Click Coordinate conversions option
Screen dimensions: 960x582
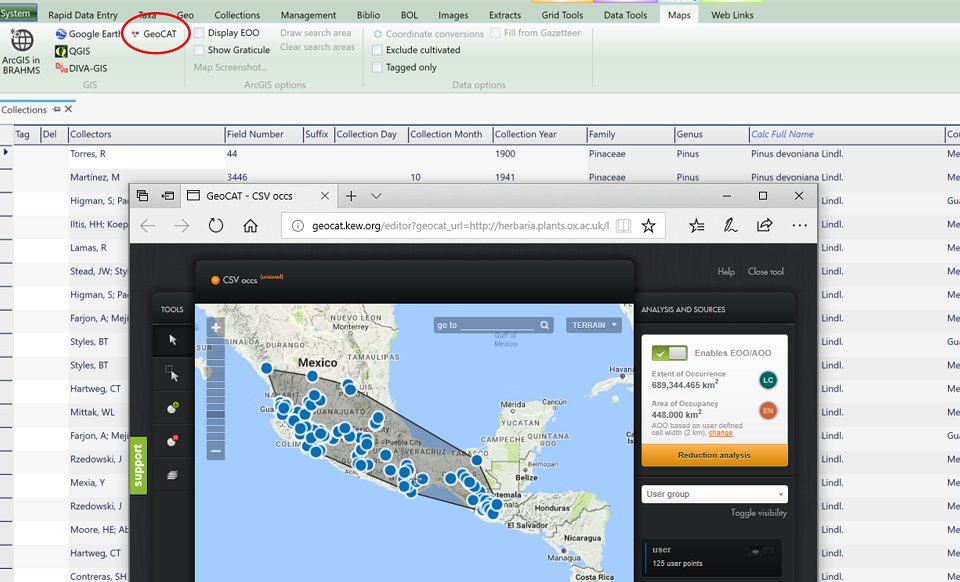point(428,34)
